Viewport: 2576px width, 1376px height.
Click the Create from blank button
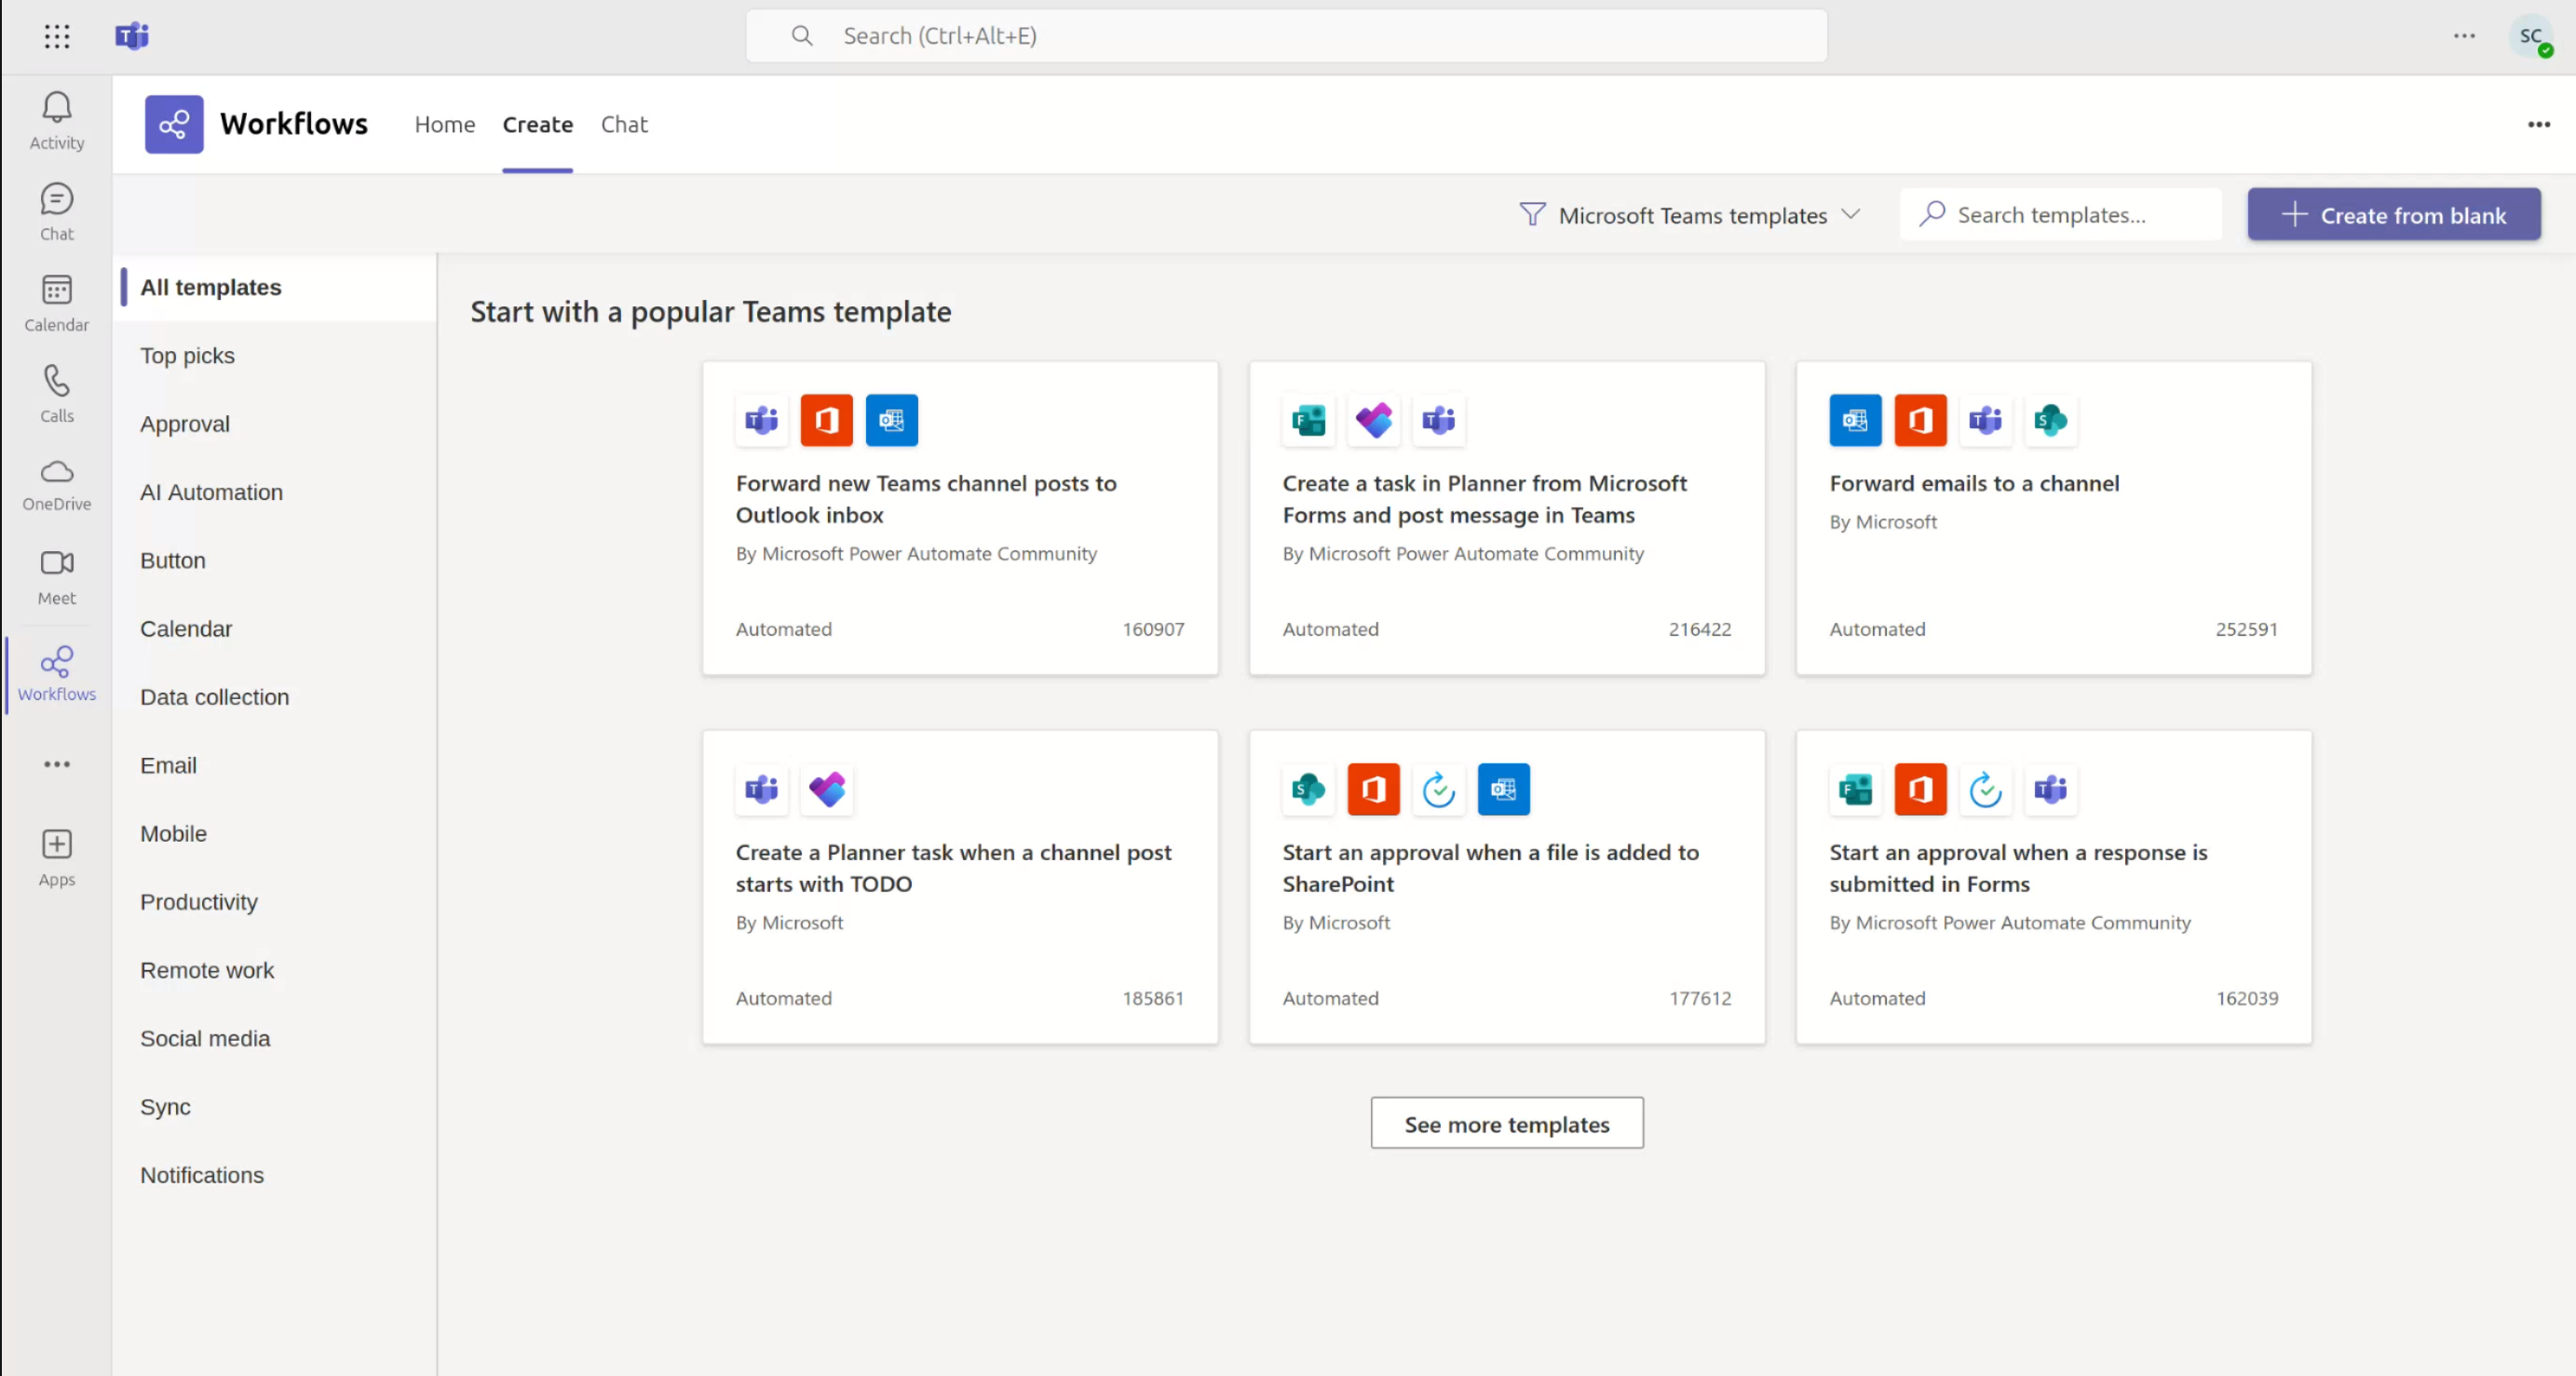[x=2393, y=214]
